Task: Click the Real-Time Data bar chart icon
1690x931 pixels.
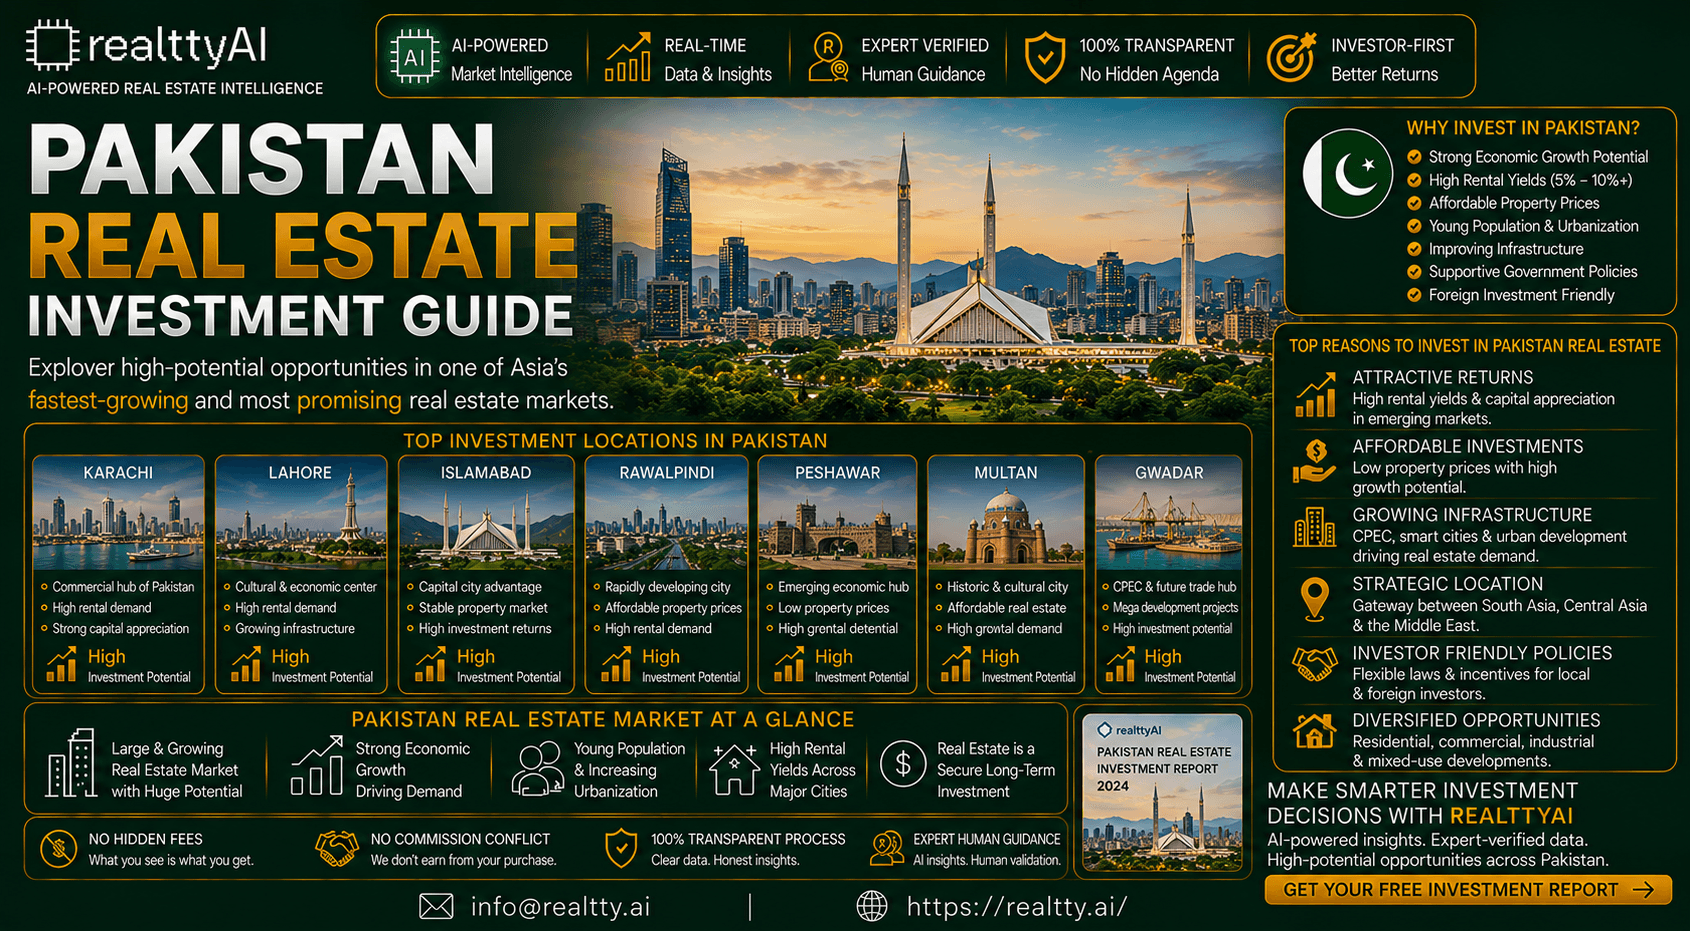Action: 628,58
